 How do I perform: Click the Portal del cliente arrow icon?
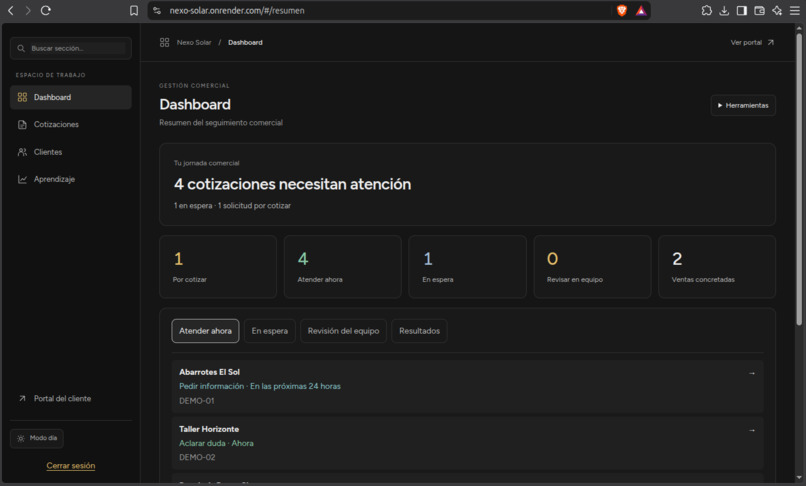[22, 399]
